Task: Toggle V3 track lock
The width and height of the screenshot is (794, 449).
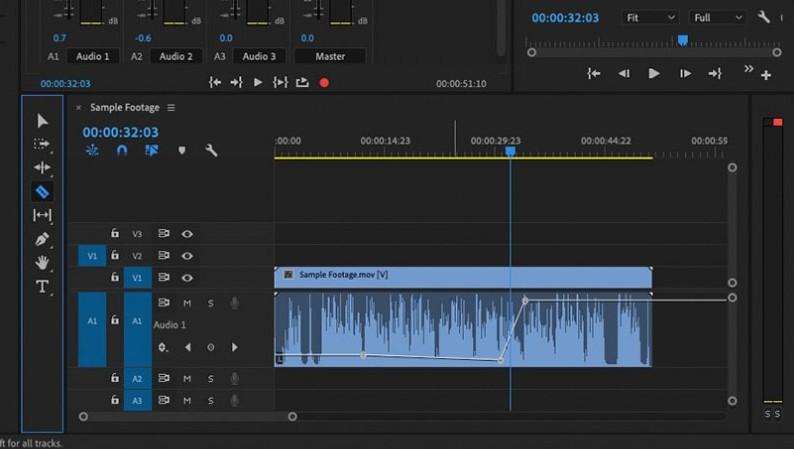Action: point(115,233)
